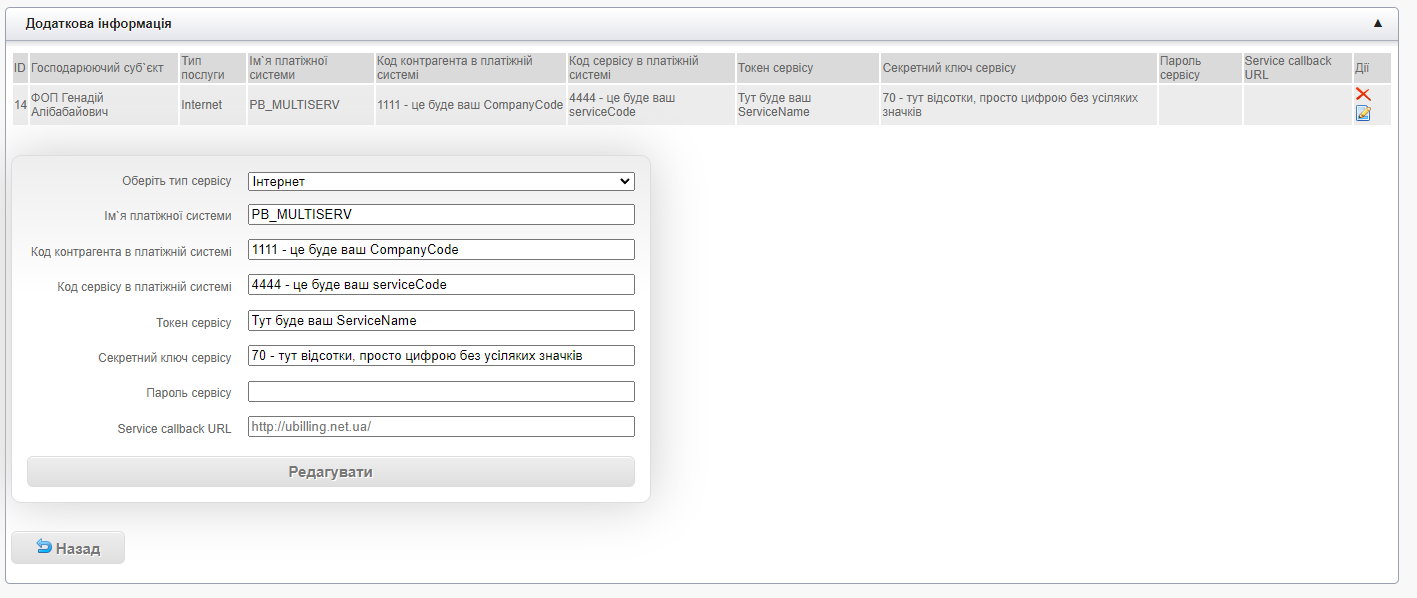
Task: Click the Код сервісу в платіжній системі input
Action: (x=441, y=285)
